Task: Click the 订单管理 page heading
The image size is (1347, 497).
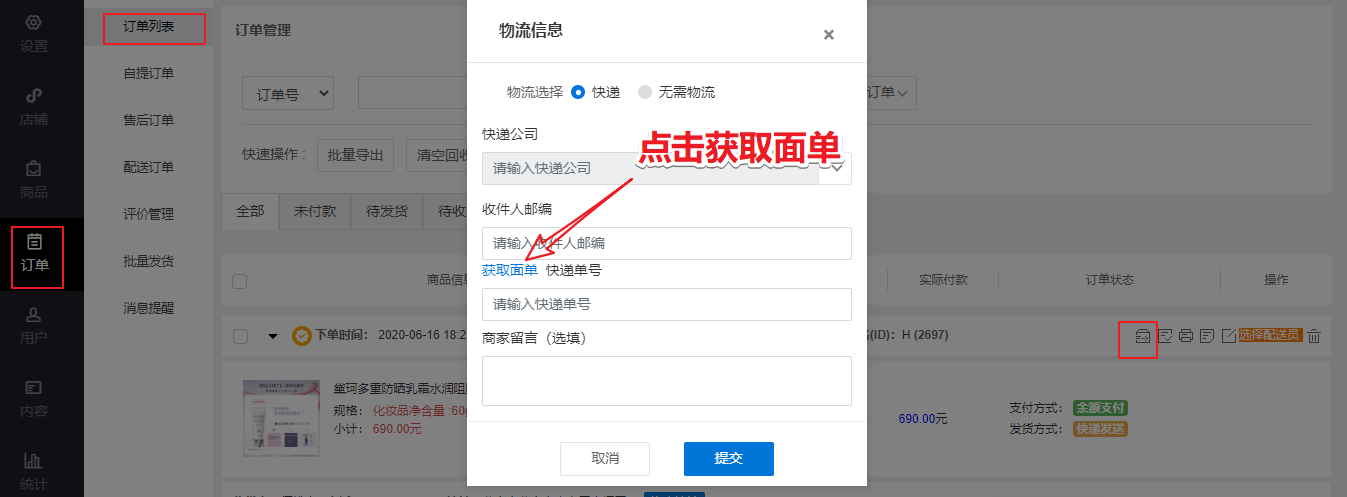Action: (263, 30)
